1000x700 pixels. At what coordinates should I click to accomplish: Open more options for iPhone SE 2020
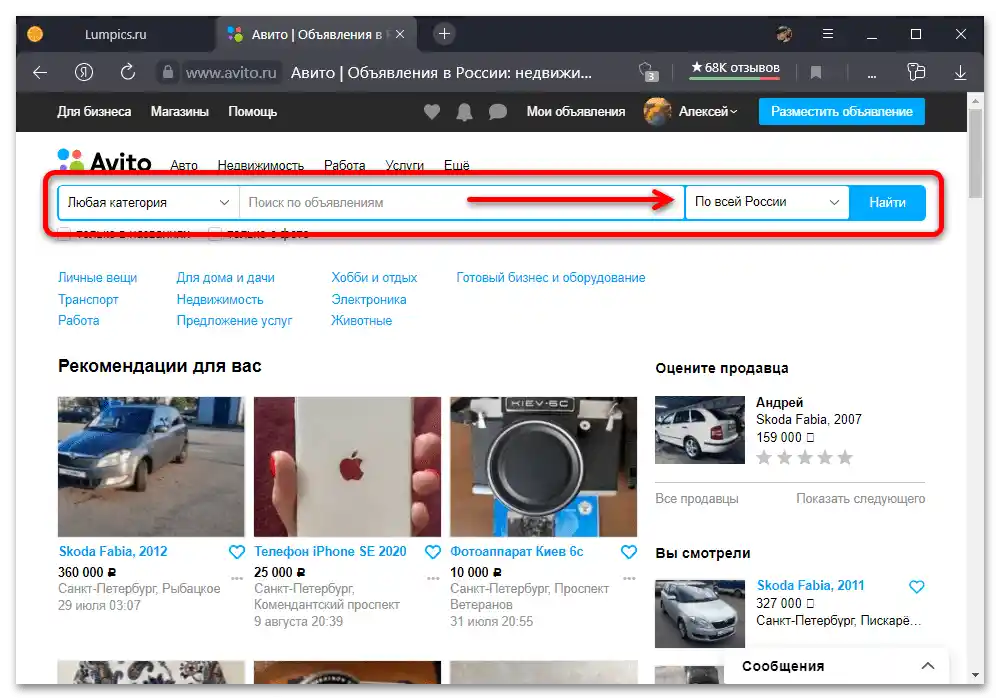[x=433, y=579]
